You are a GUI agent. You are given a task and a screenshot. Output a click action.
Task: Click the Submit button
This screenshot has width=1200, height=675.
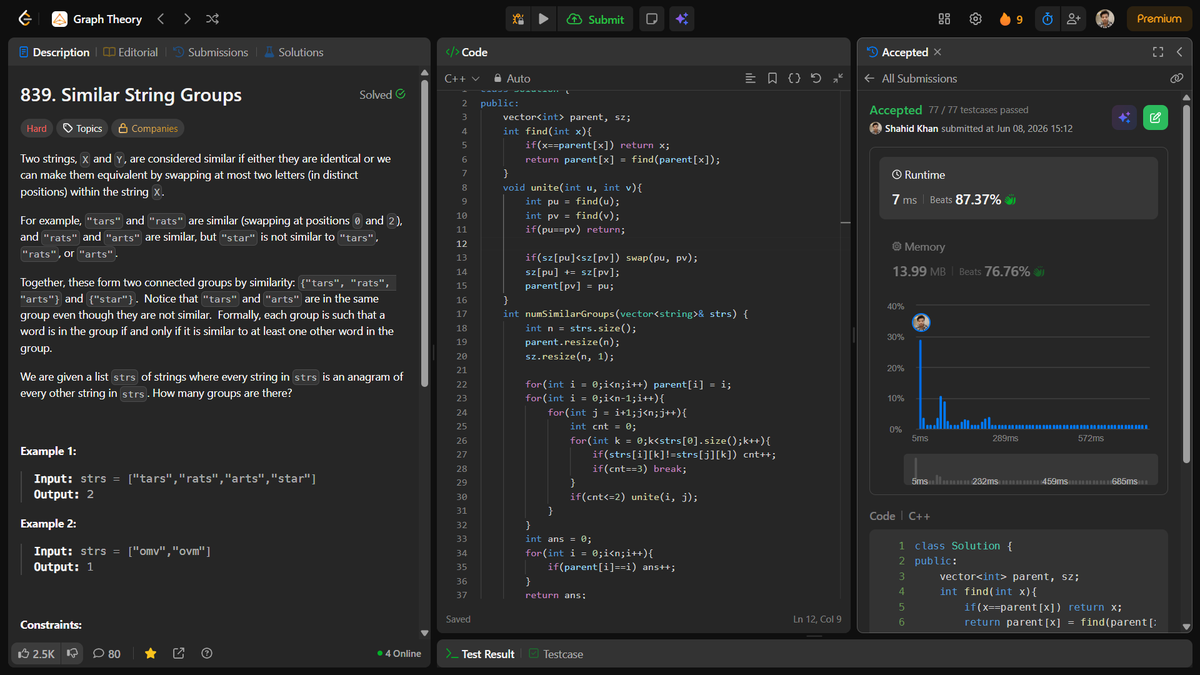point(595,19)
